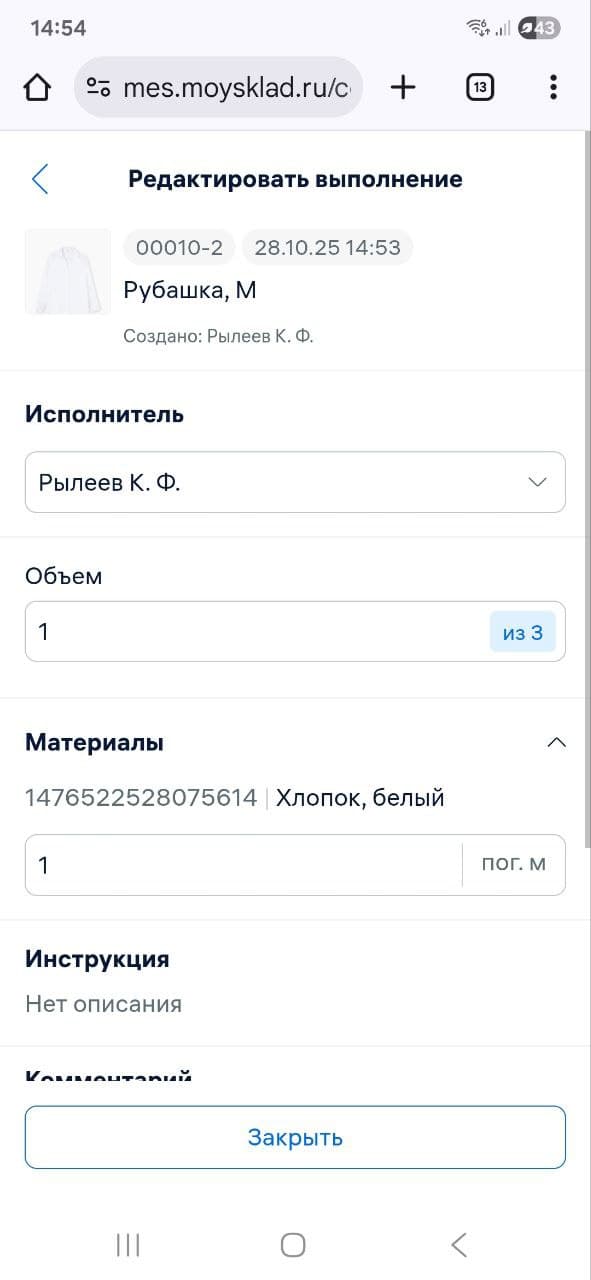
Task: Tap the 28.10.25 14:53 timestamp tag
Action: coord(327,247)
